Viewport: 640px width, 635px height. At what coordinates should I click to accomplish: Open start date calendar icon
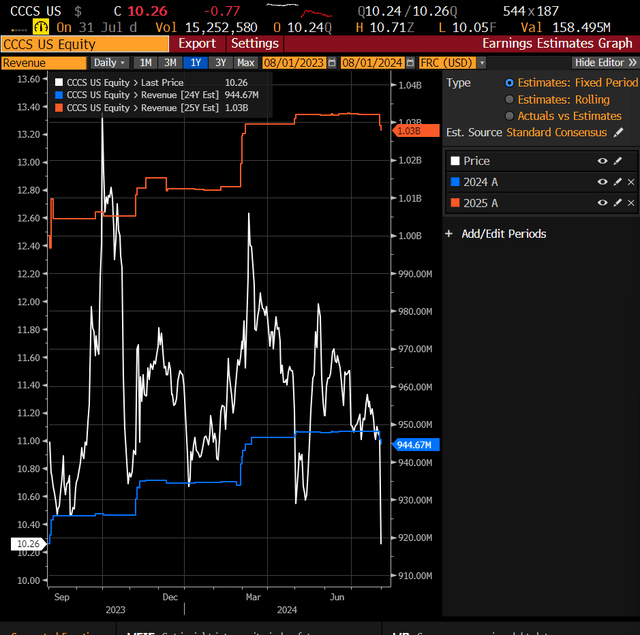point(332,63)
